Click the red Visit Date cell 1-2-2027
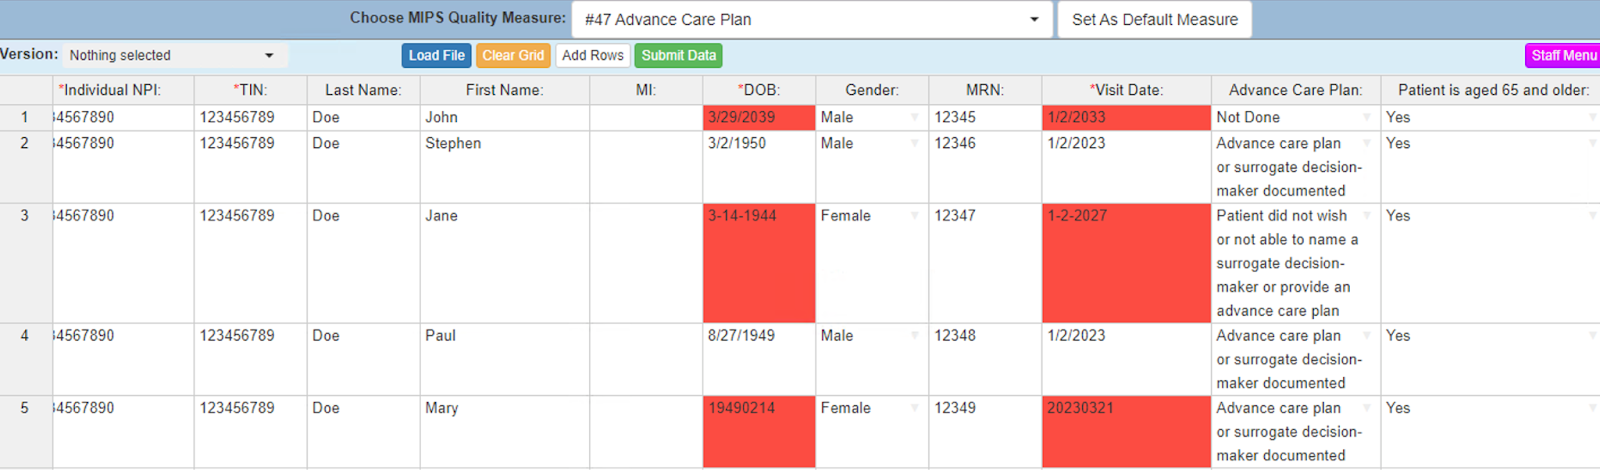The height and width of the screenshot is (470, 1600). coord(1125,262)
